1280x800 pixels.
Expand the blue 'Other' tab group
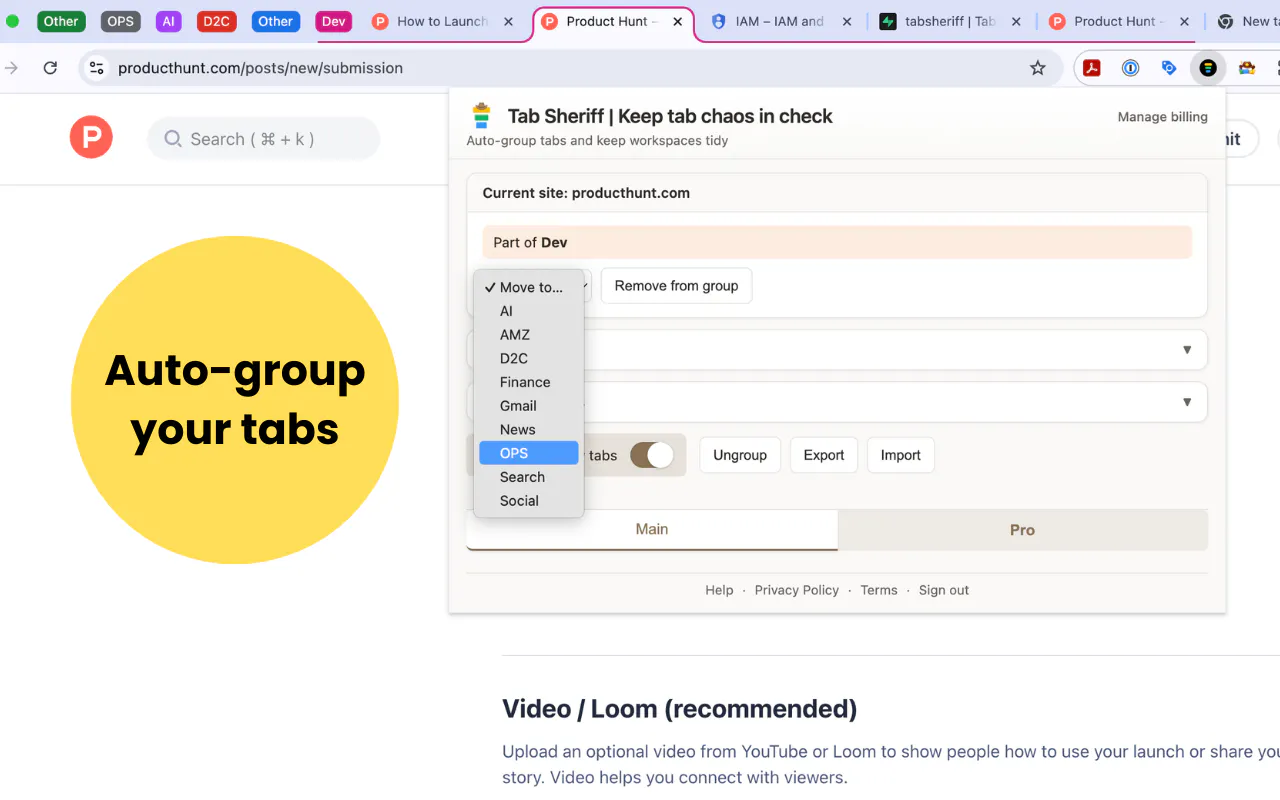[275, 21]
